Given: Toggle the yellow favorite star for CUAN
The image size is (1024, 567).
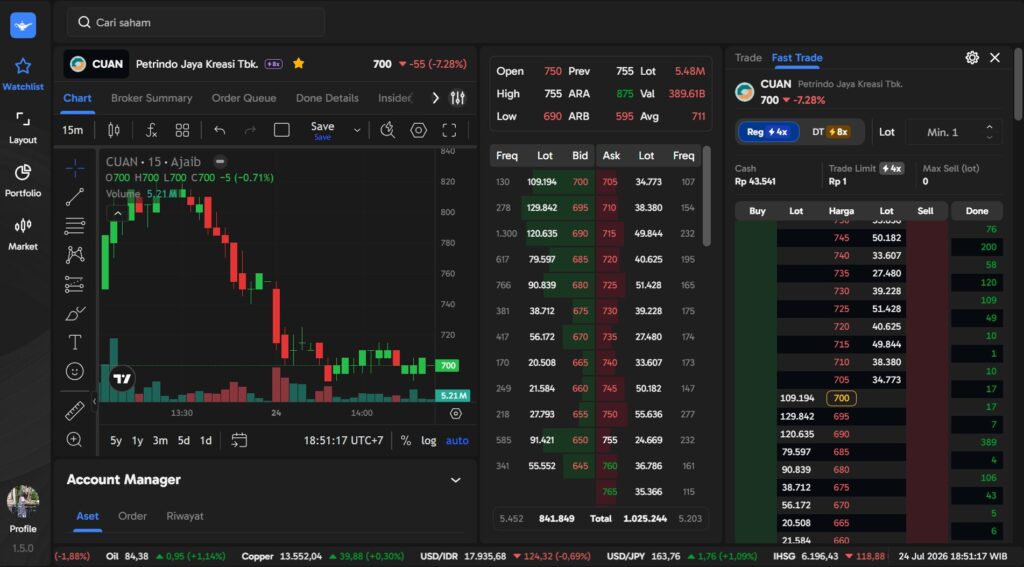Looking at the screenshot, I should 298,63.
